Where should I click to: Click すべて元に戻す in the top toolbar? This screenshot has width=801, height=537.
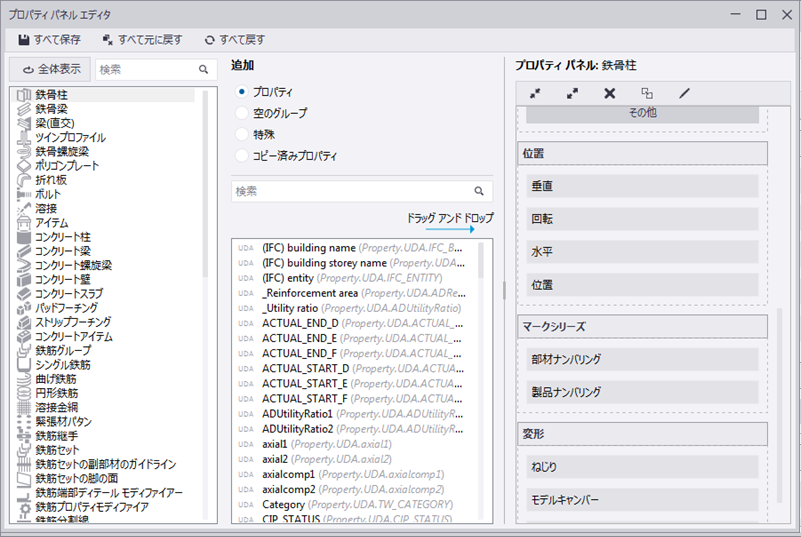[x=142, y=40]
